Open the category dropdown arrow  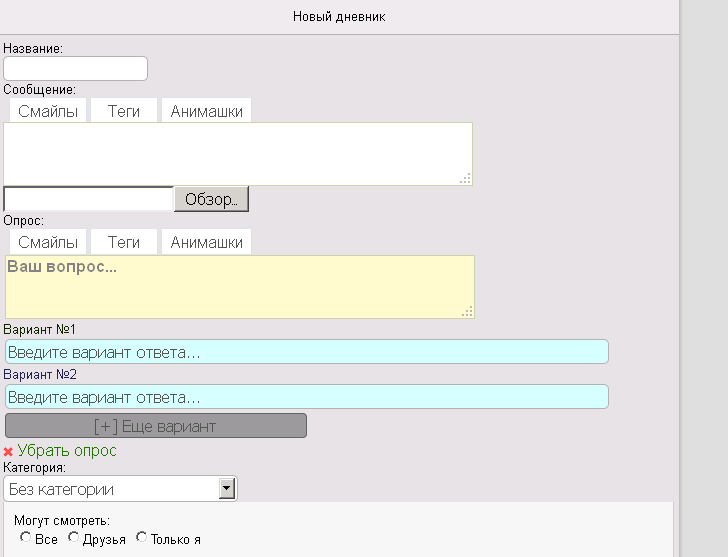pos(227,489)
